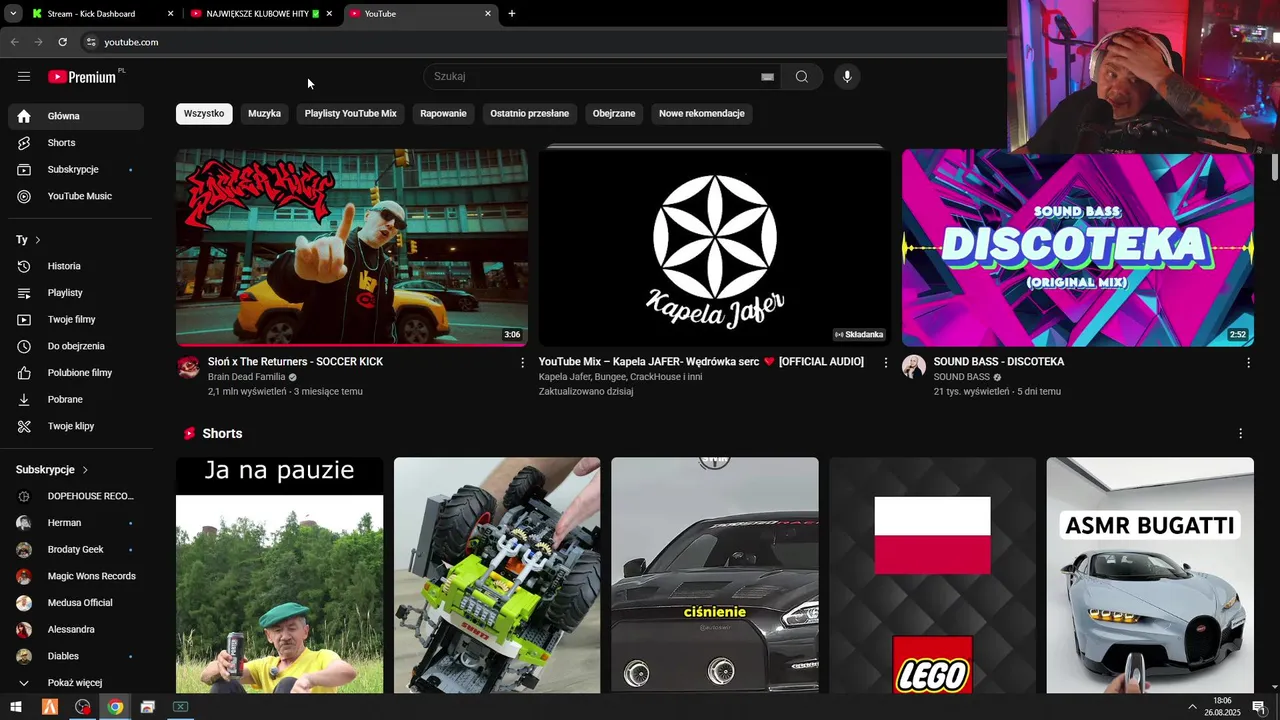Start voice search with microphone
The image size is (1280, 720).
tap(847, 77)
